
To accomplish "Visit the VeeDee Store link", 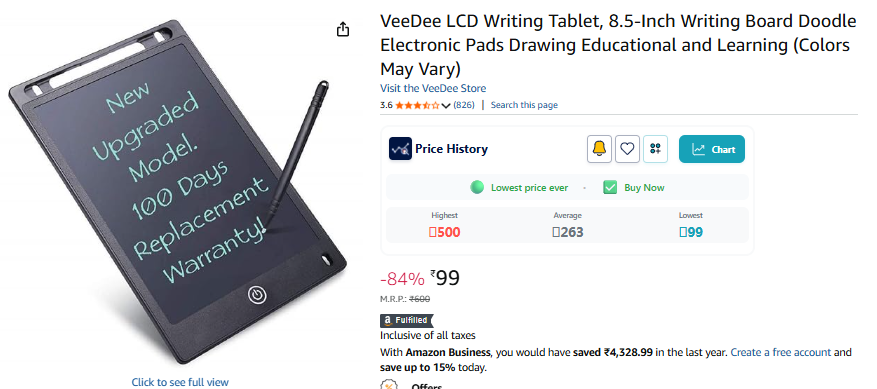I will click(433, 88).
